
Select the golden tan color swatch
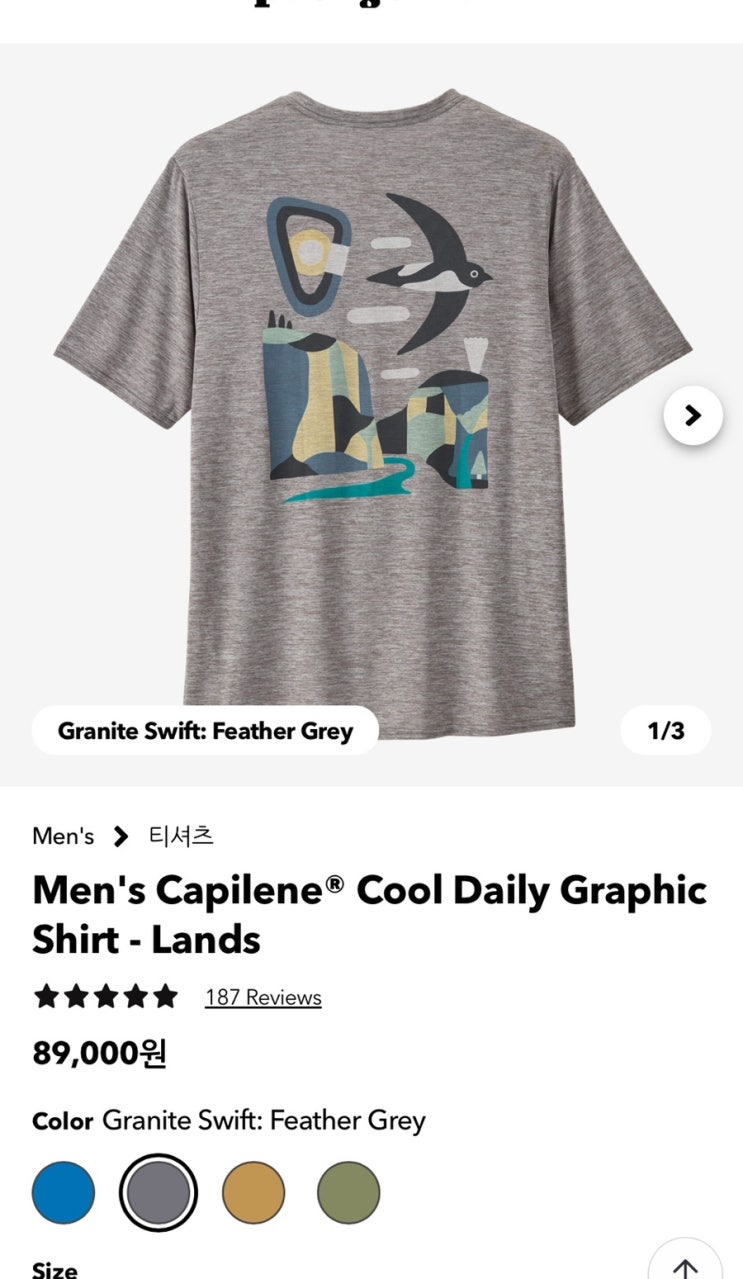pyautogui.click(x=253, y=1193)
